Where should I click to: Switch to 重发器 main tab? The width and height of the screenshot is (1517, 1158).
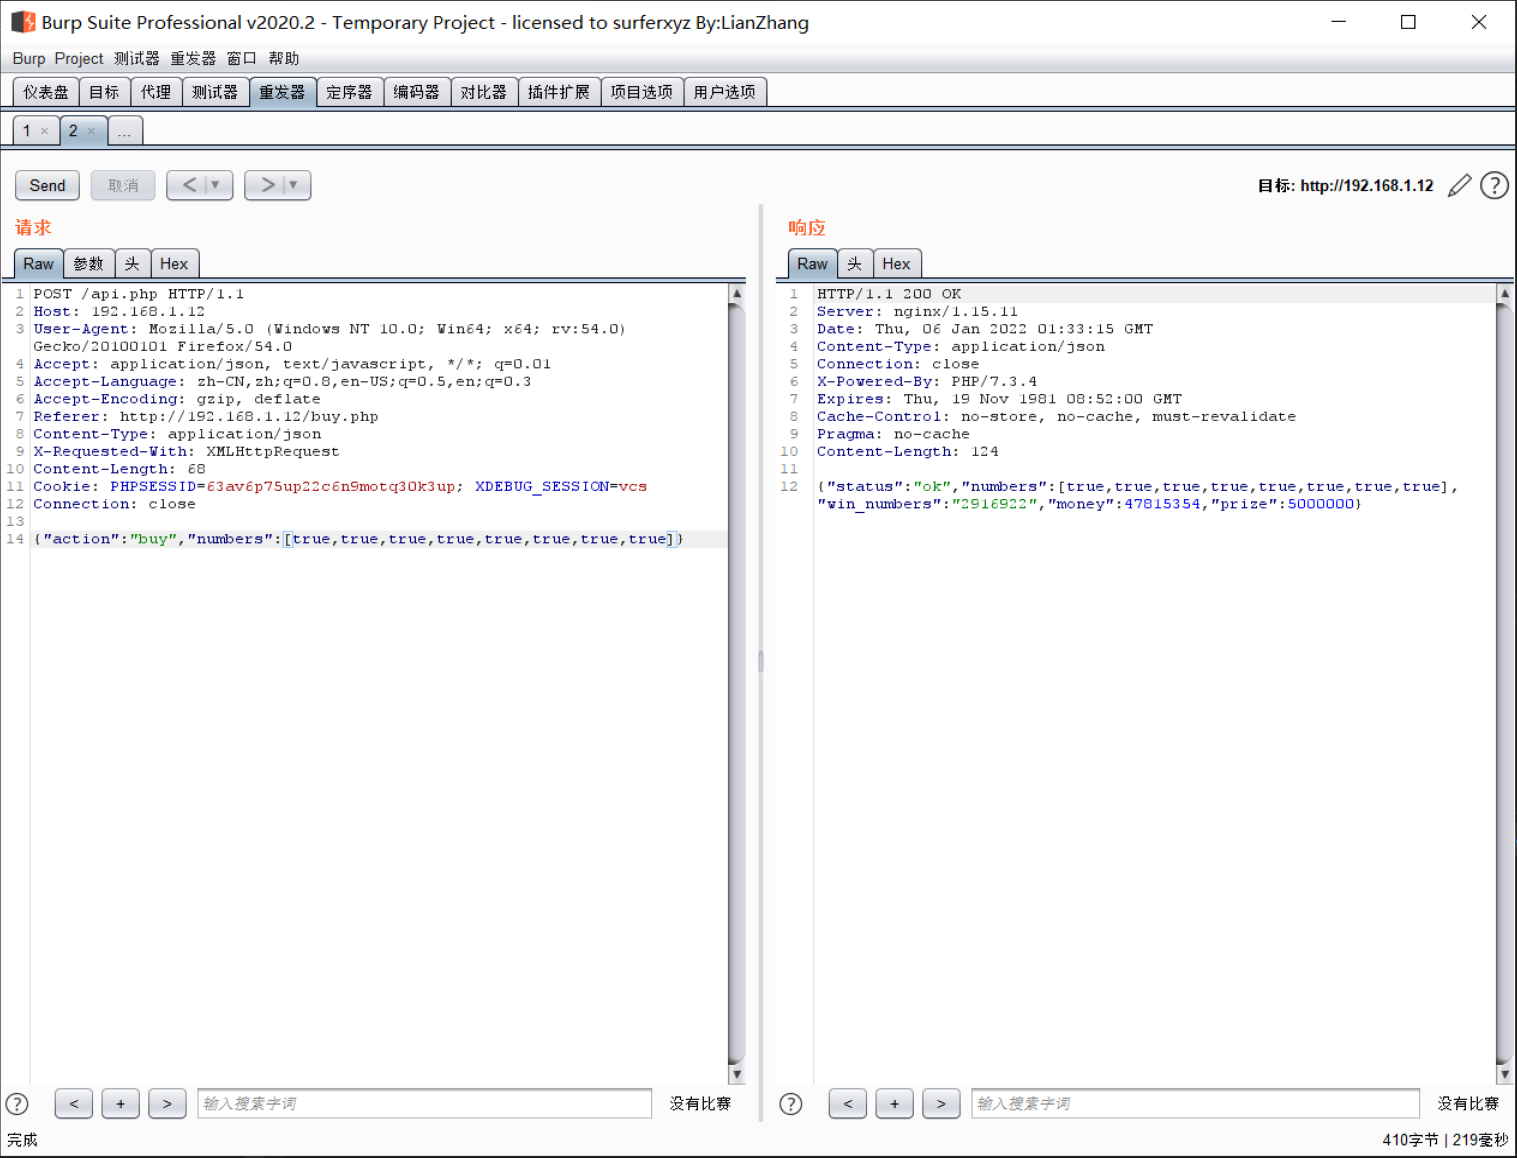(282, 92)
